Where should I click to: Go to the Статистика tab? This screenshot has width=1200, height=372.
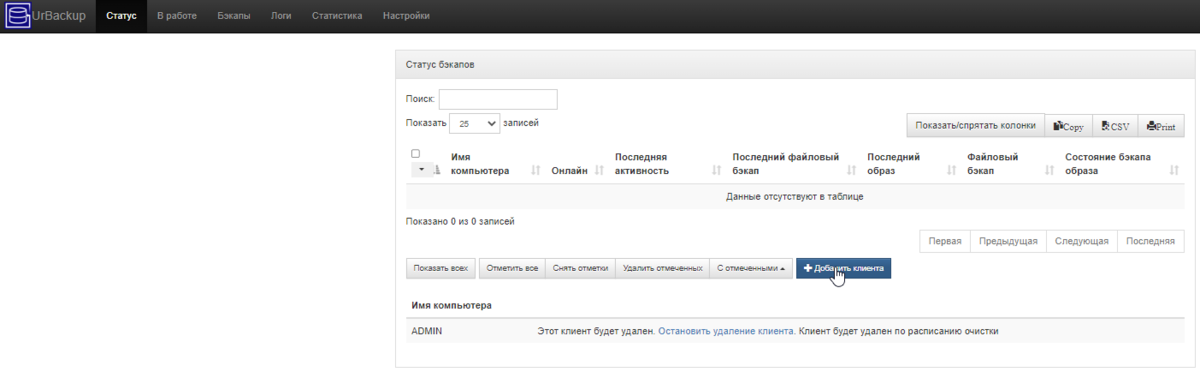coord(337,16)
